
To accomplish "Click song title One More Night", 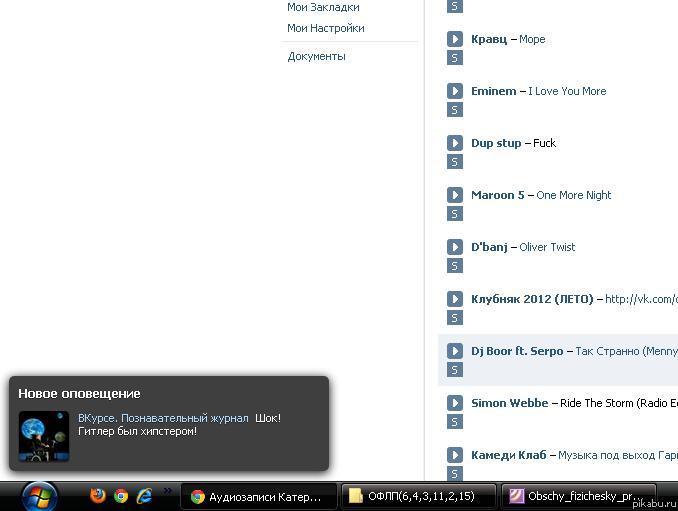I will click(573, 195).
